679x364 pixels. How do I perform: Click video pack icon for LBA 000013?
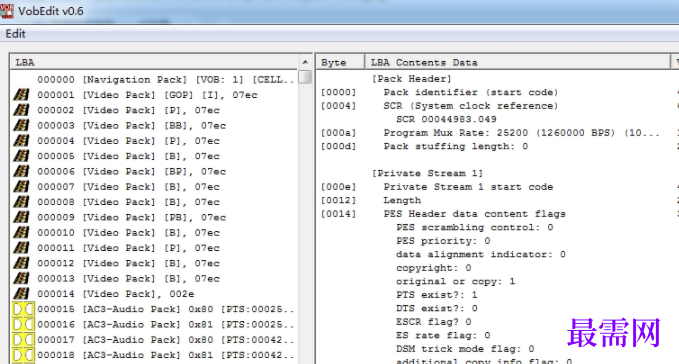tap(21, 278)
